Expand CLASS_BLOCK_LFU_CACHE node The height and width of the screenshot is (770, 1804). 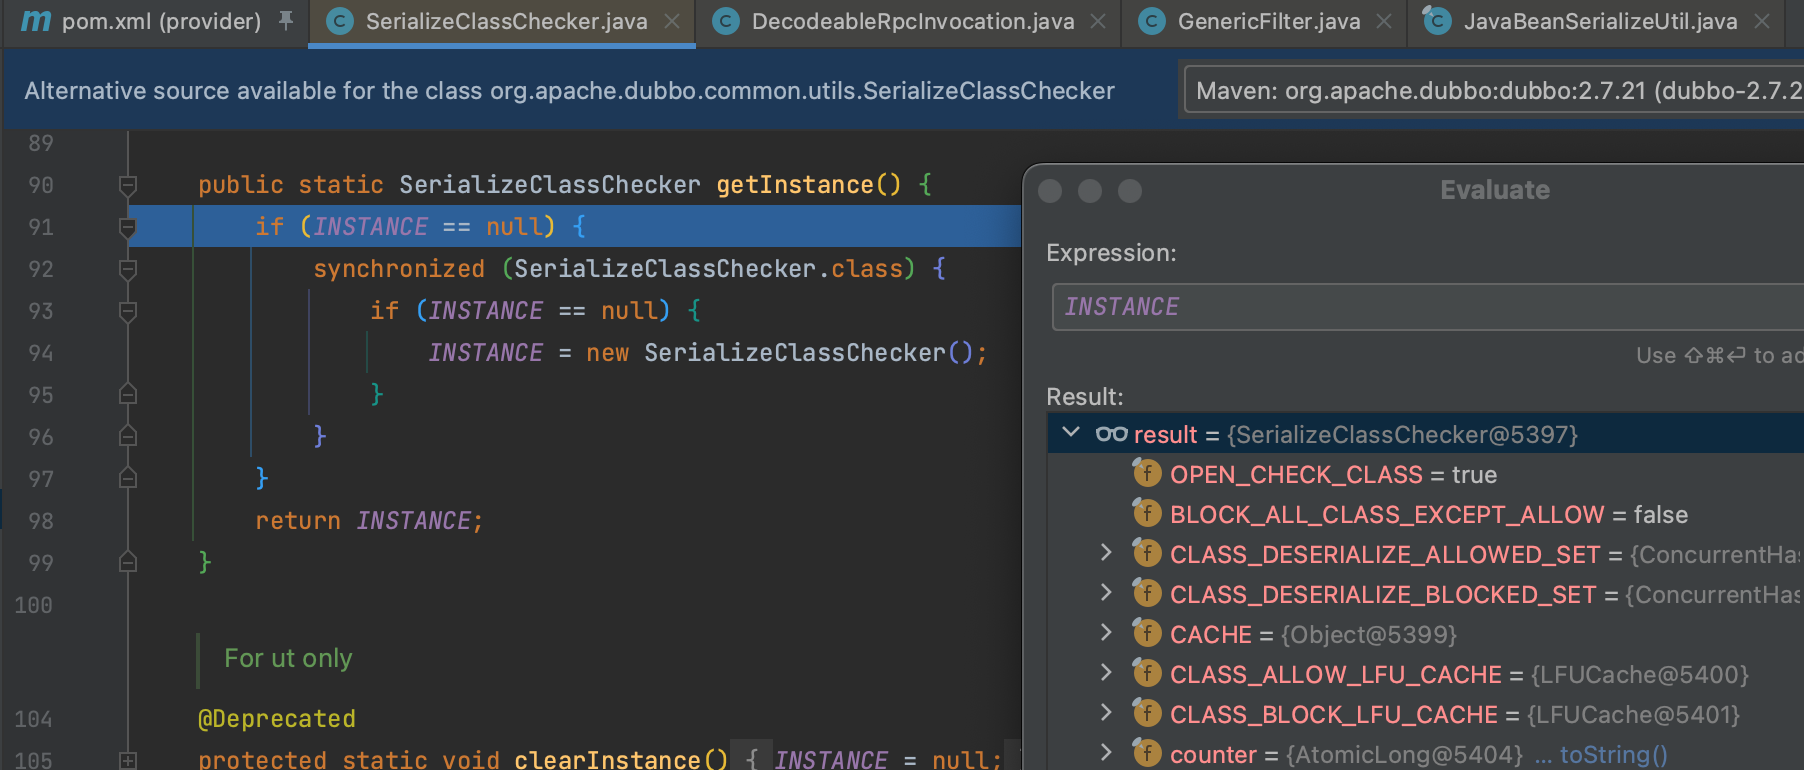1106,713
